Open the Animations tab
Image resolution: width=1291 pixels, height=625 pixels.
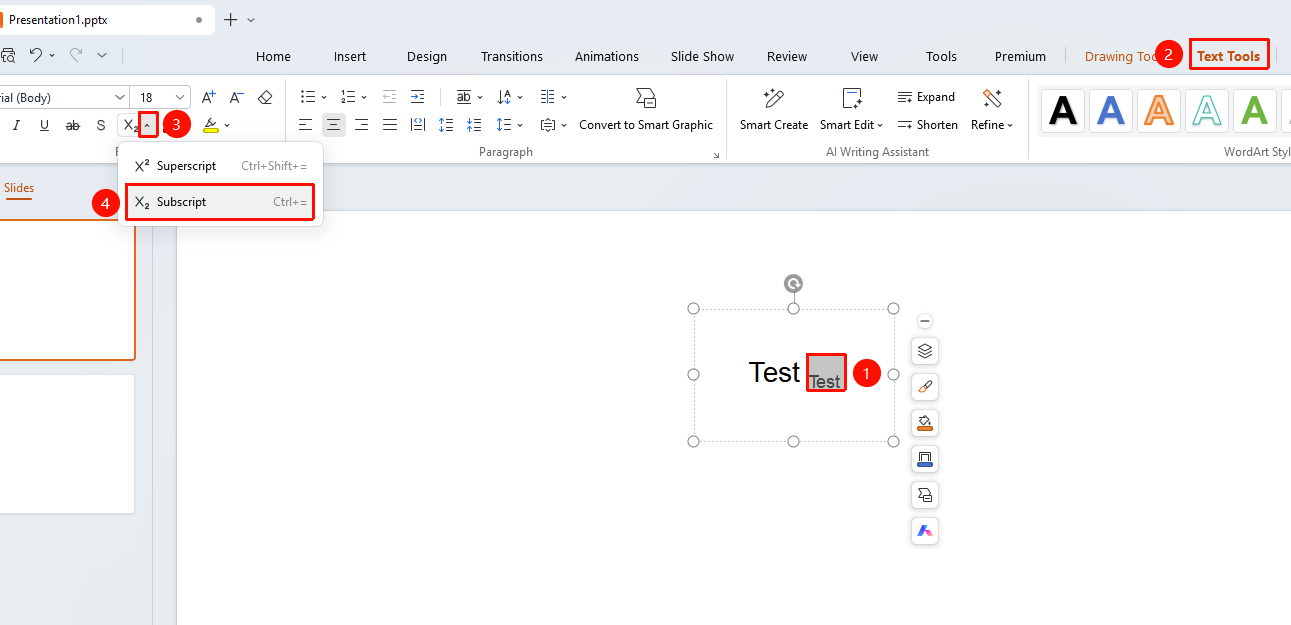tap(607, 56)
